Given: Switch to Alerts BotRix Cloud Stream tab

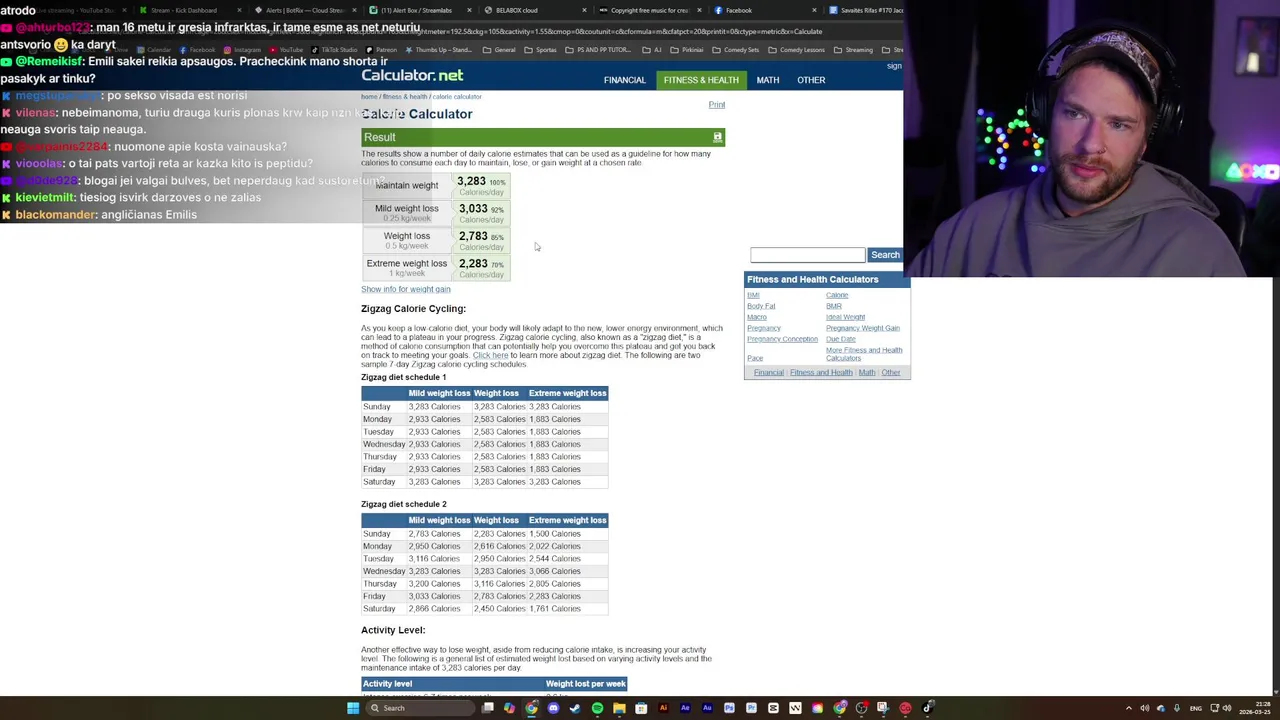Looking at the screenshot, I should tap(305, 10).
